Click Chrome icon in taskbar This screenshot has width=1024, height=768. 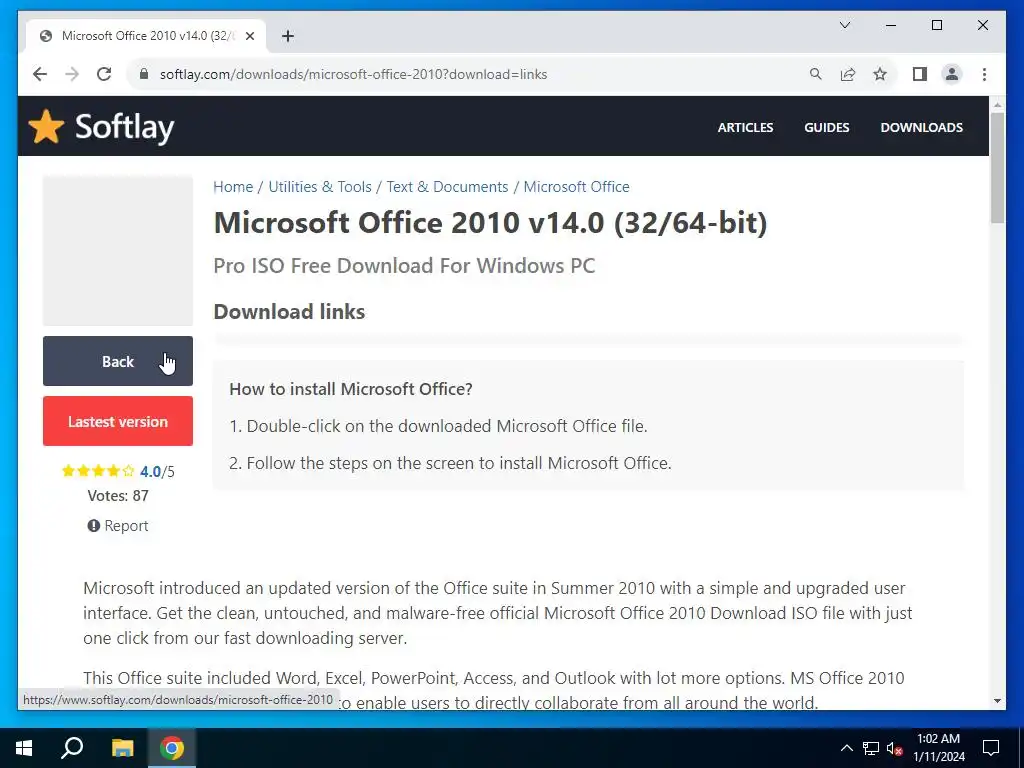(x=172, y=748)
